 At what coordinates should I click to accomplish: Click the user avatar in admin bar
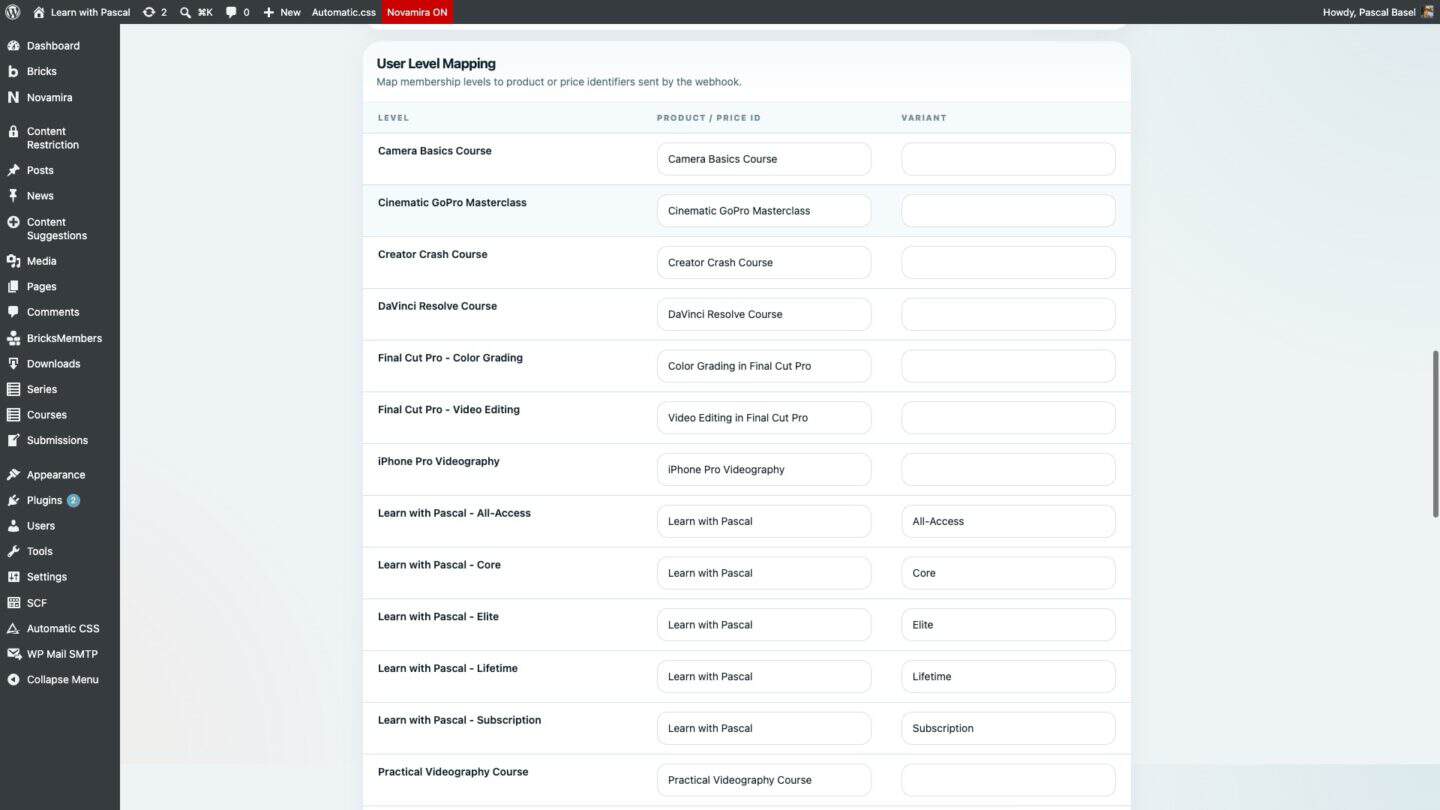[1428, 12]
